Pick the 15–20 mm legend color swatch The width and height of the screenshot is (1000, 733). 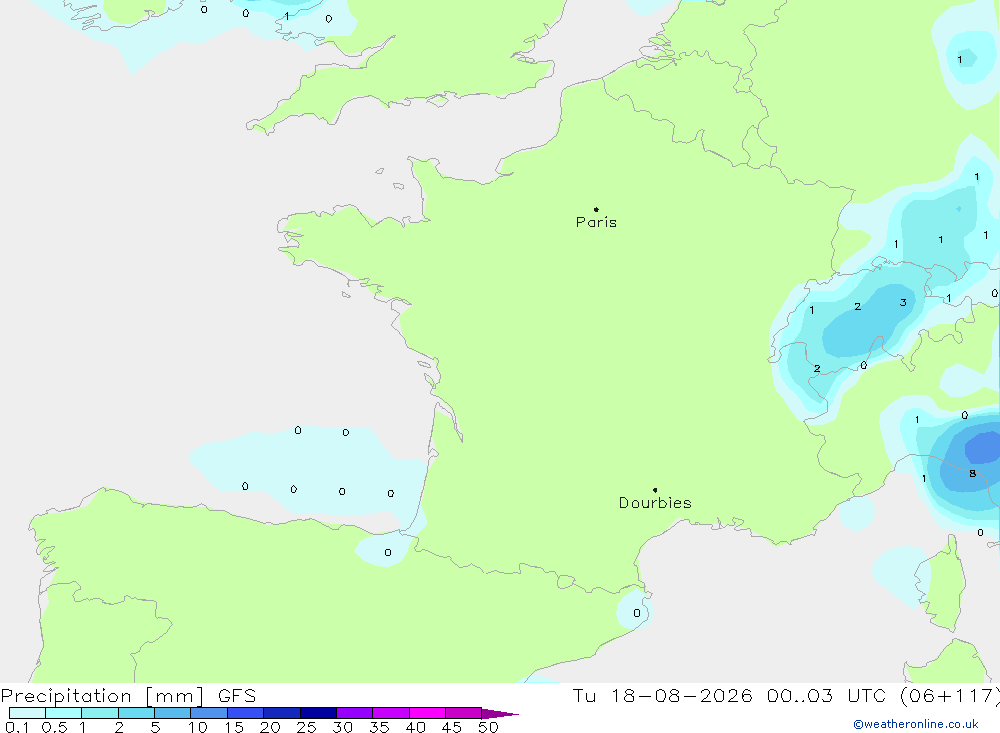click(245, 713)
